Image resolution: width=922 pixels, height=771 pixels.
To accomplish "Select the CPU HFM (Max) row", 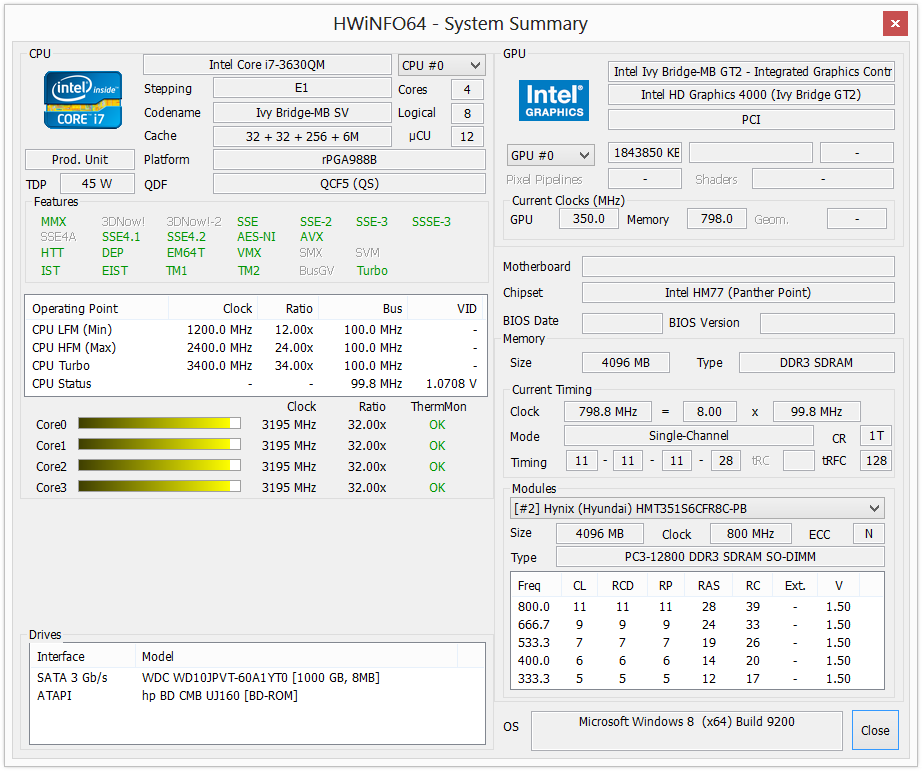I will pyautogui.click(x=255, y=348).
